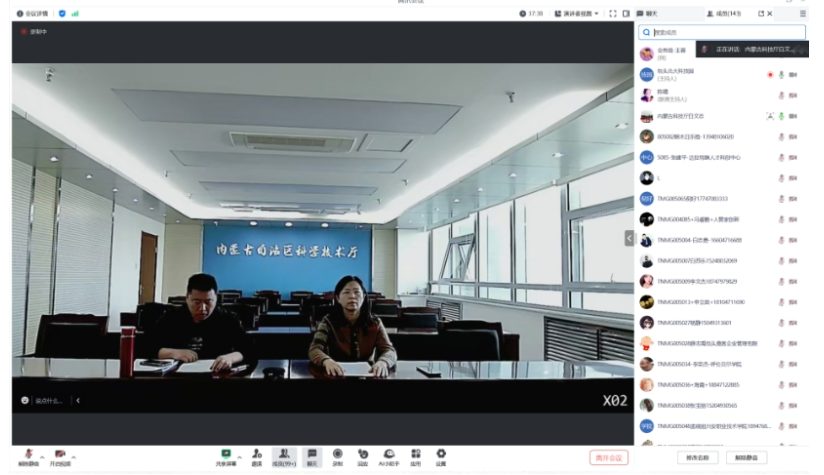Toggle green microphone of fourth member row
The width and height of the screenshot is (824, 475).
point(781,116)
